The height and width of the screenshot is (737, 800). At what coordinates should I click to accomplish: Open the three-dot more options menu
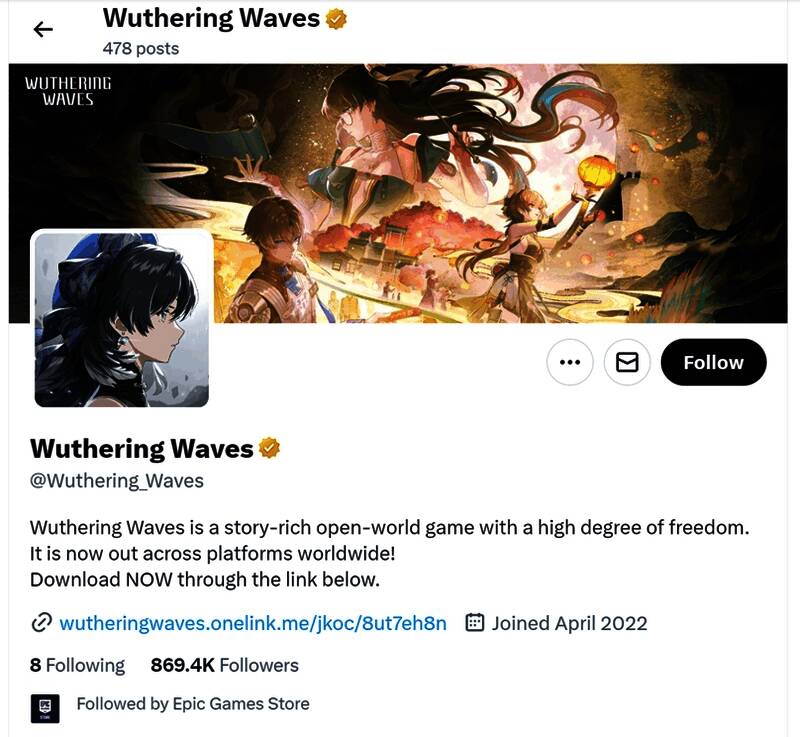coord(570,362)
